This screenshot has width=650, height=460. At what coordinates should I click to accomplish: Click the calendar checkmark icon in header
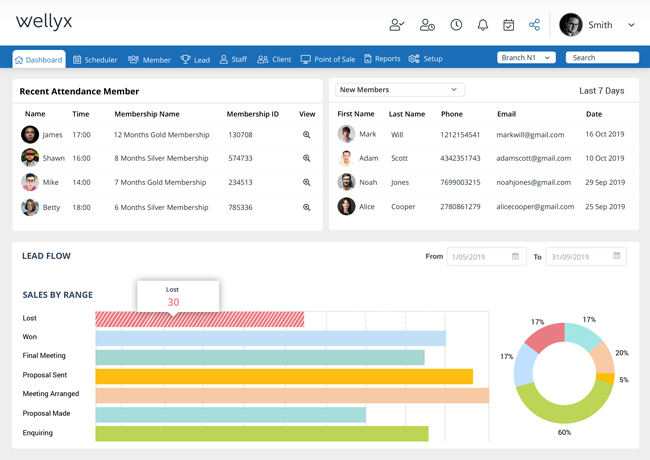coord(508,25)
